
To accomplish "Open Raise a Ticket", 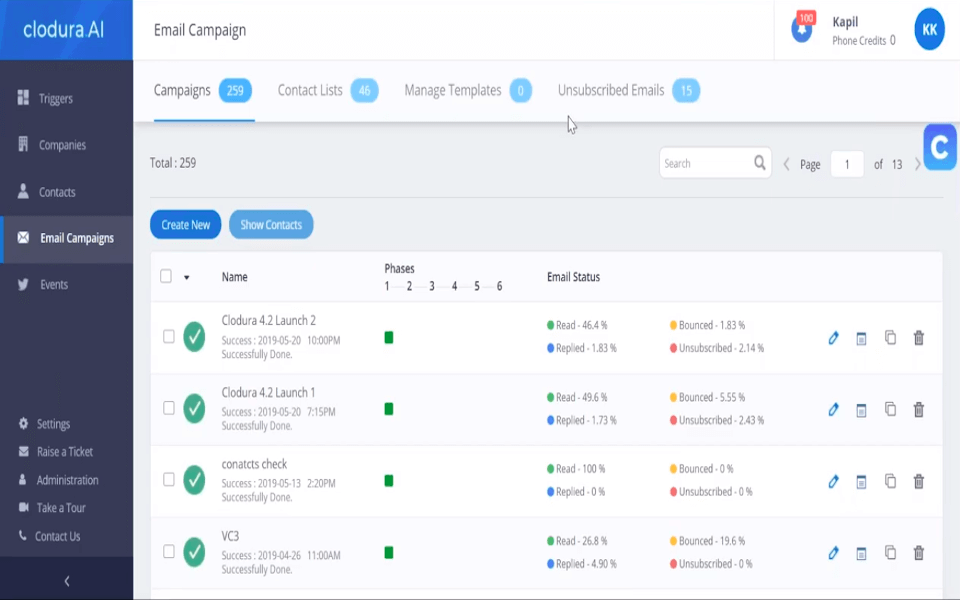I will pyautogui.click(x=56, y=452).
